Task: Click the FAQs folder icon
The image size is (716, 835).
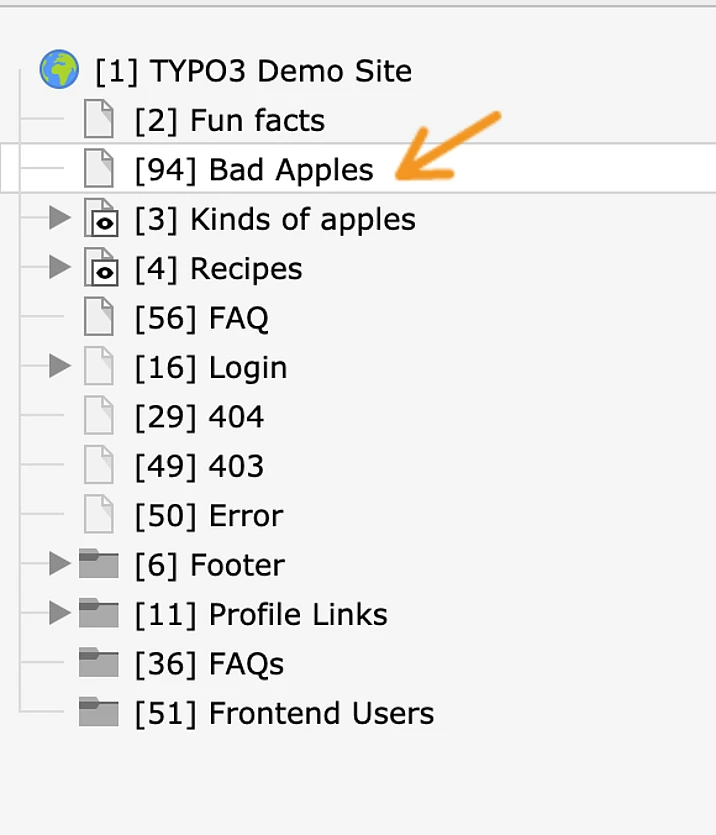Action: (x=99, y=663)
